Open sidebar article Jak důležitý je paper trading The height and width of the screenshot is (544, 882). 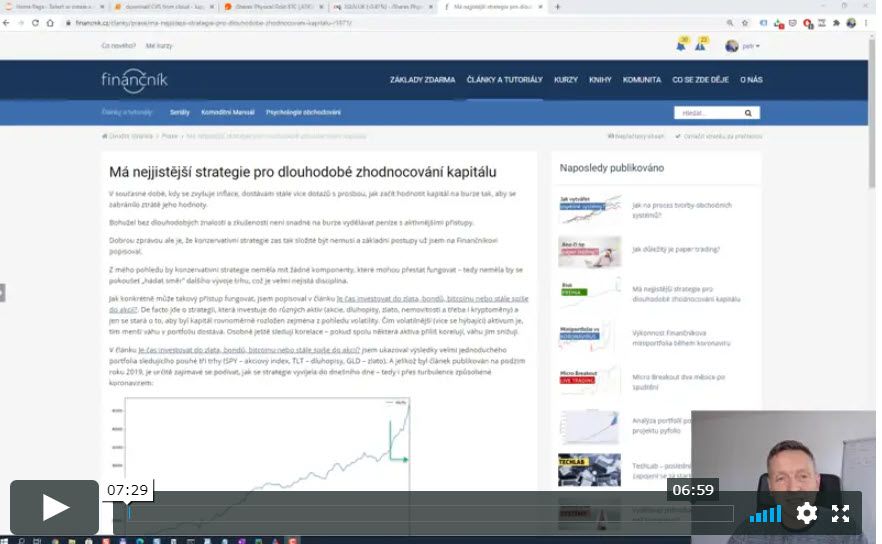[x=676, y=249]
